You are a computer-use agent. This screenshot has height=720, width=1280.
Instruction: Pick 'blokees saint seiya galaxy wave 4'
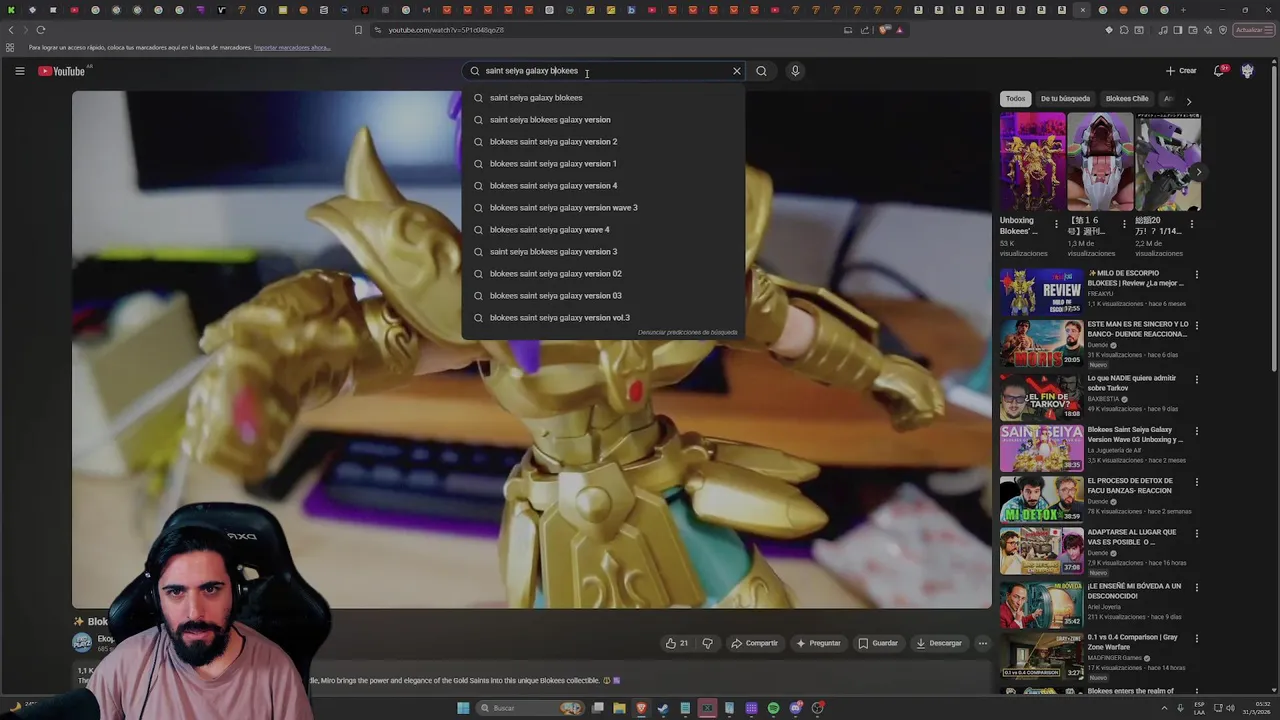pos(603,230)
